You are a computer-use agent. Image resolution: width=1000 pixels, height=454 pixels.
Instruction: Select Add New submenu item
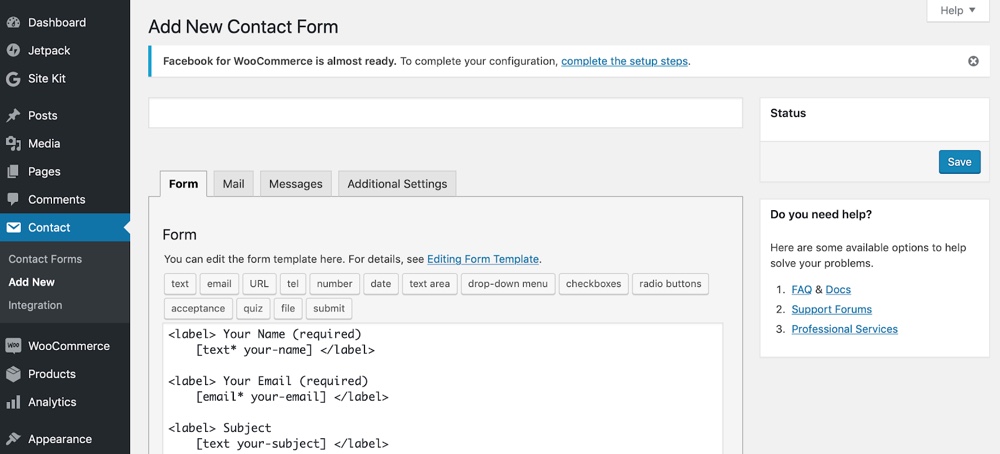31,282
